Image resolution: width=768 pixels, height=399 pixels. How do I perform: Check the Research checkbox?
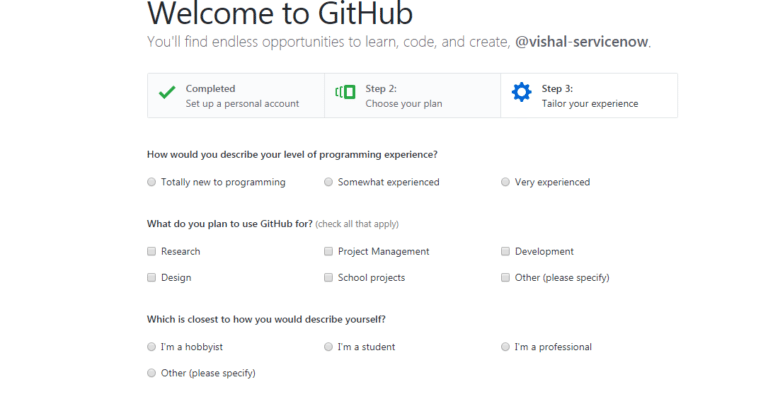(151, 251)
